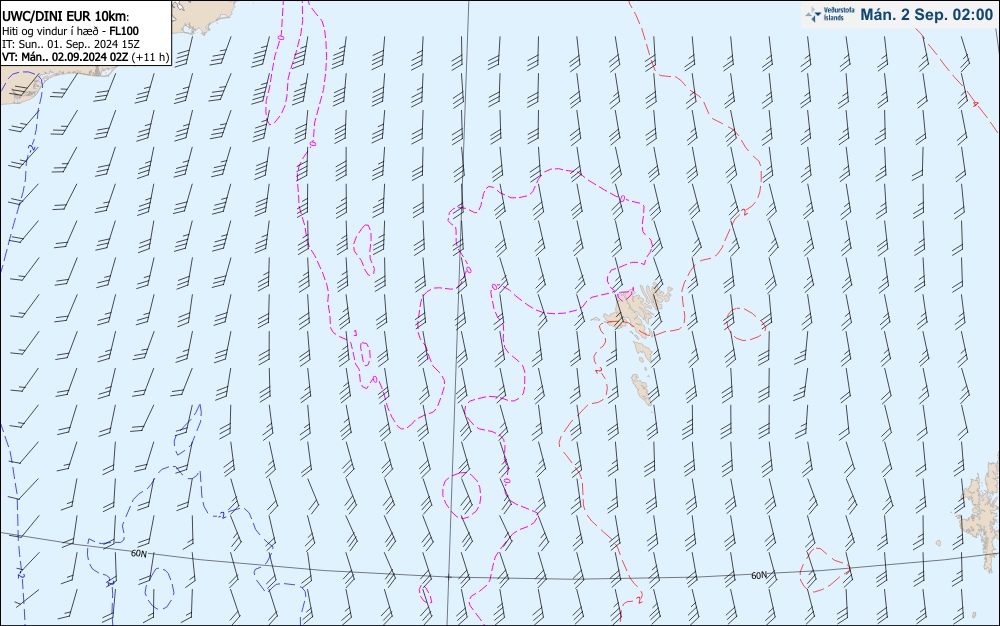Screen dimensions: 1000x626
Task: Select the 'Mán. 2 Sep. 02:00' timestamp
Action: click(x=927, y=15)
